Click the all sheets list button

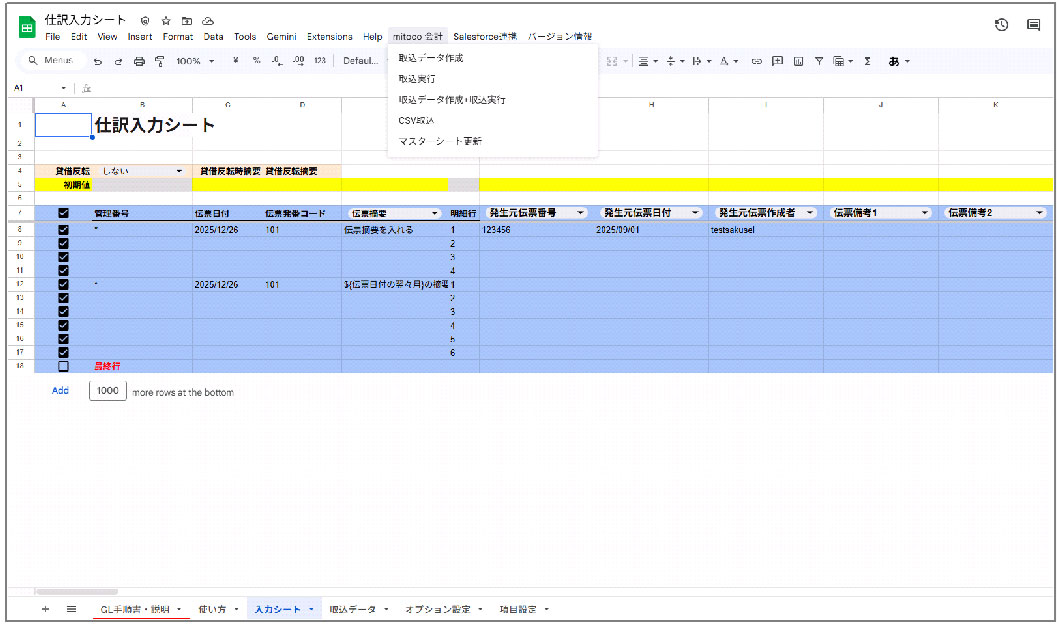coord(72,609)
